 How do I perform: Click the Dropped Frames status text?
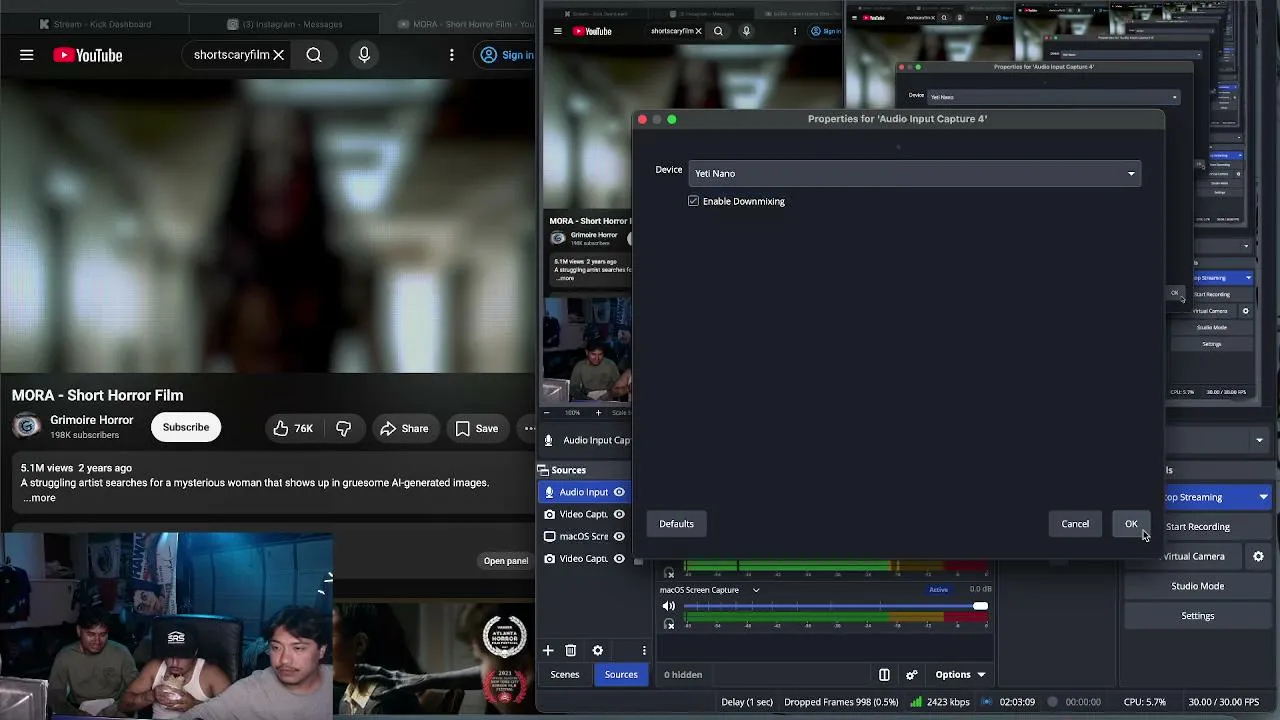pos(842,702)
